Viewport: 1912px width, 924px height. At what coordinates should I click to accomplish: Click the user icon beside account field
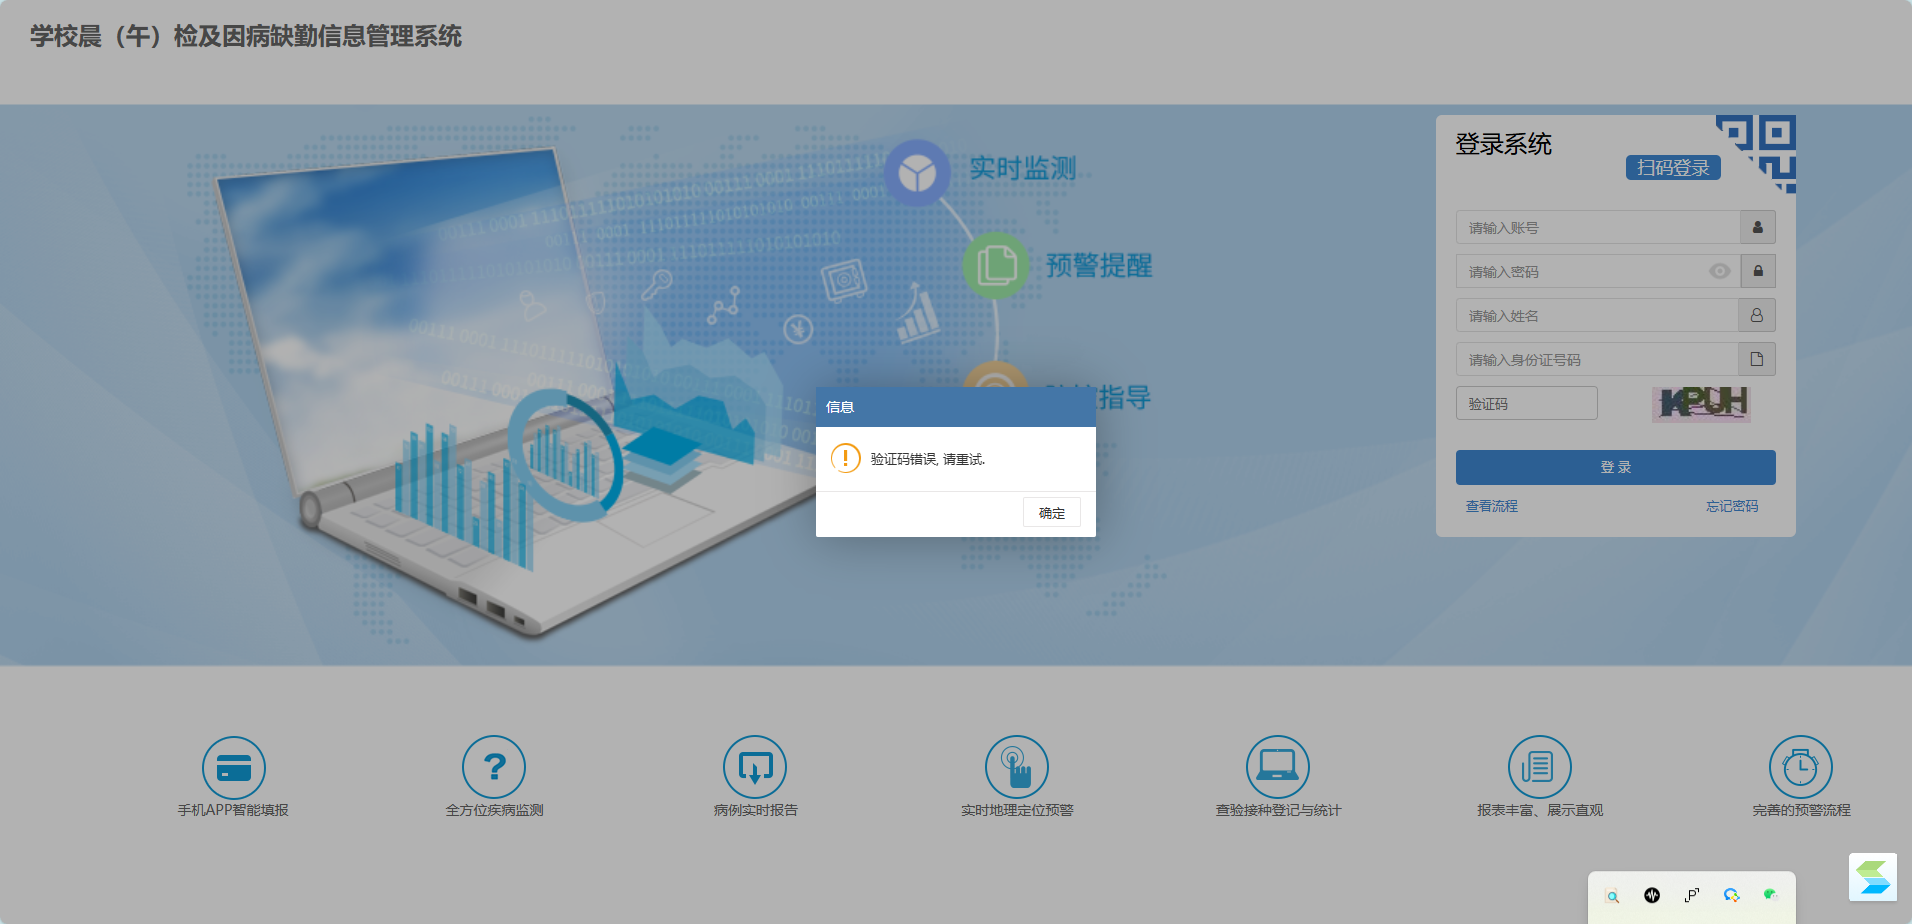point(1757,227)
